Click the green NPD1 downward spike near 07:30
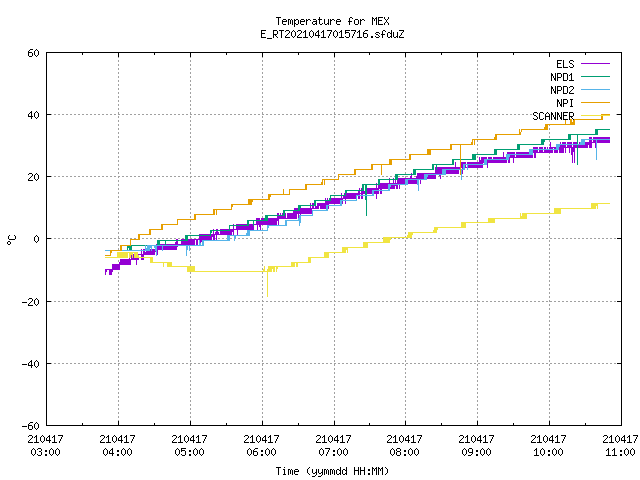This screenshot has width=640, height=480. coord(366,202)
